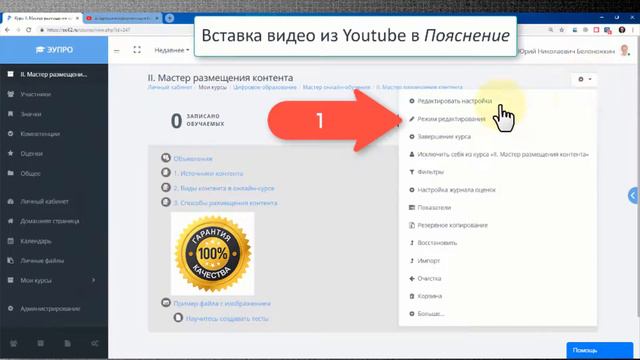The image size is (640, 360).
Task: Open Календарь in the sidebar
Action: (x=36, y=241)
